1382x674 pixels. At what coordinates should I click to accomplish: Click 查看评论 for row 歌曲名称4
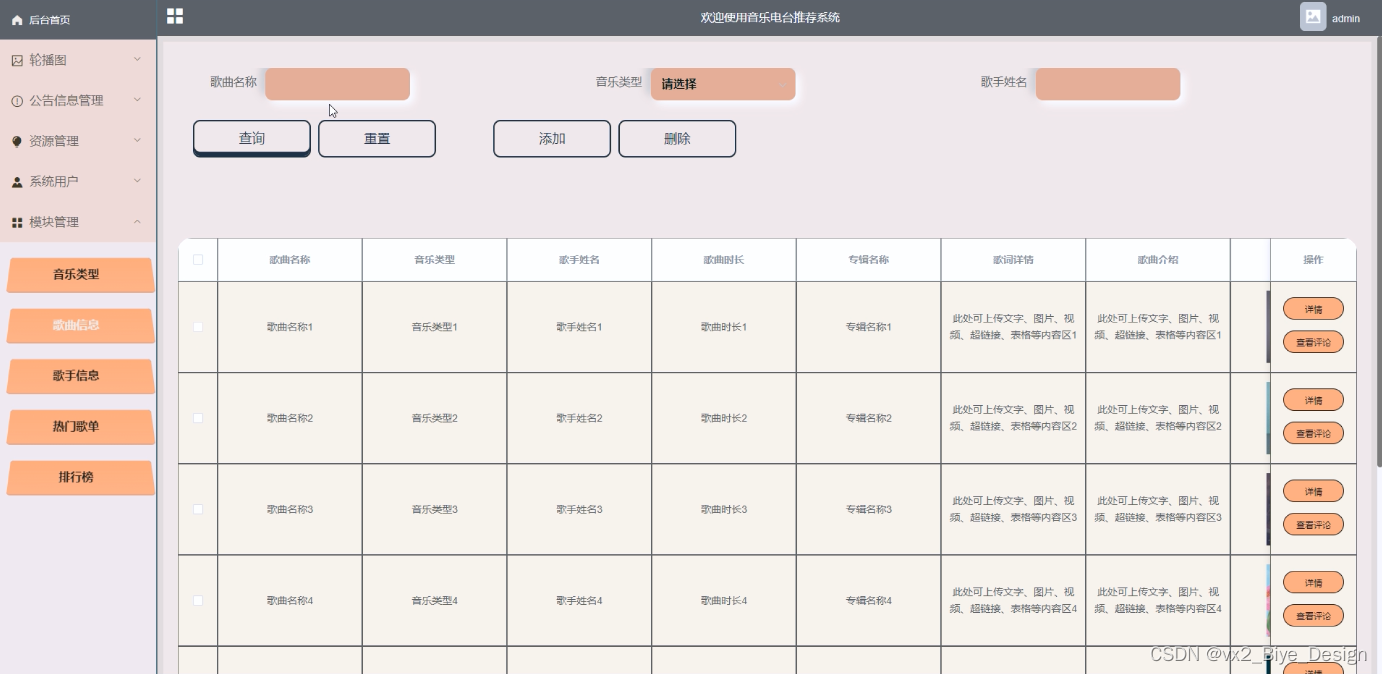point(1313,615)
